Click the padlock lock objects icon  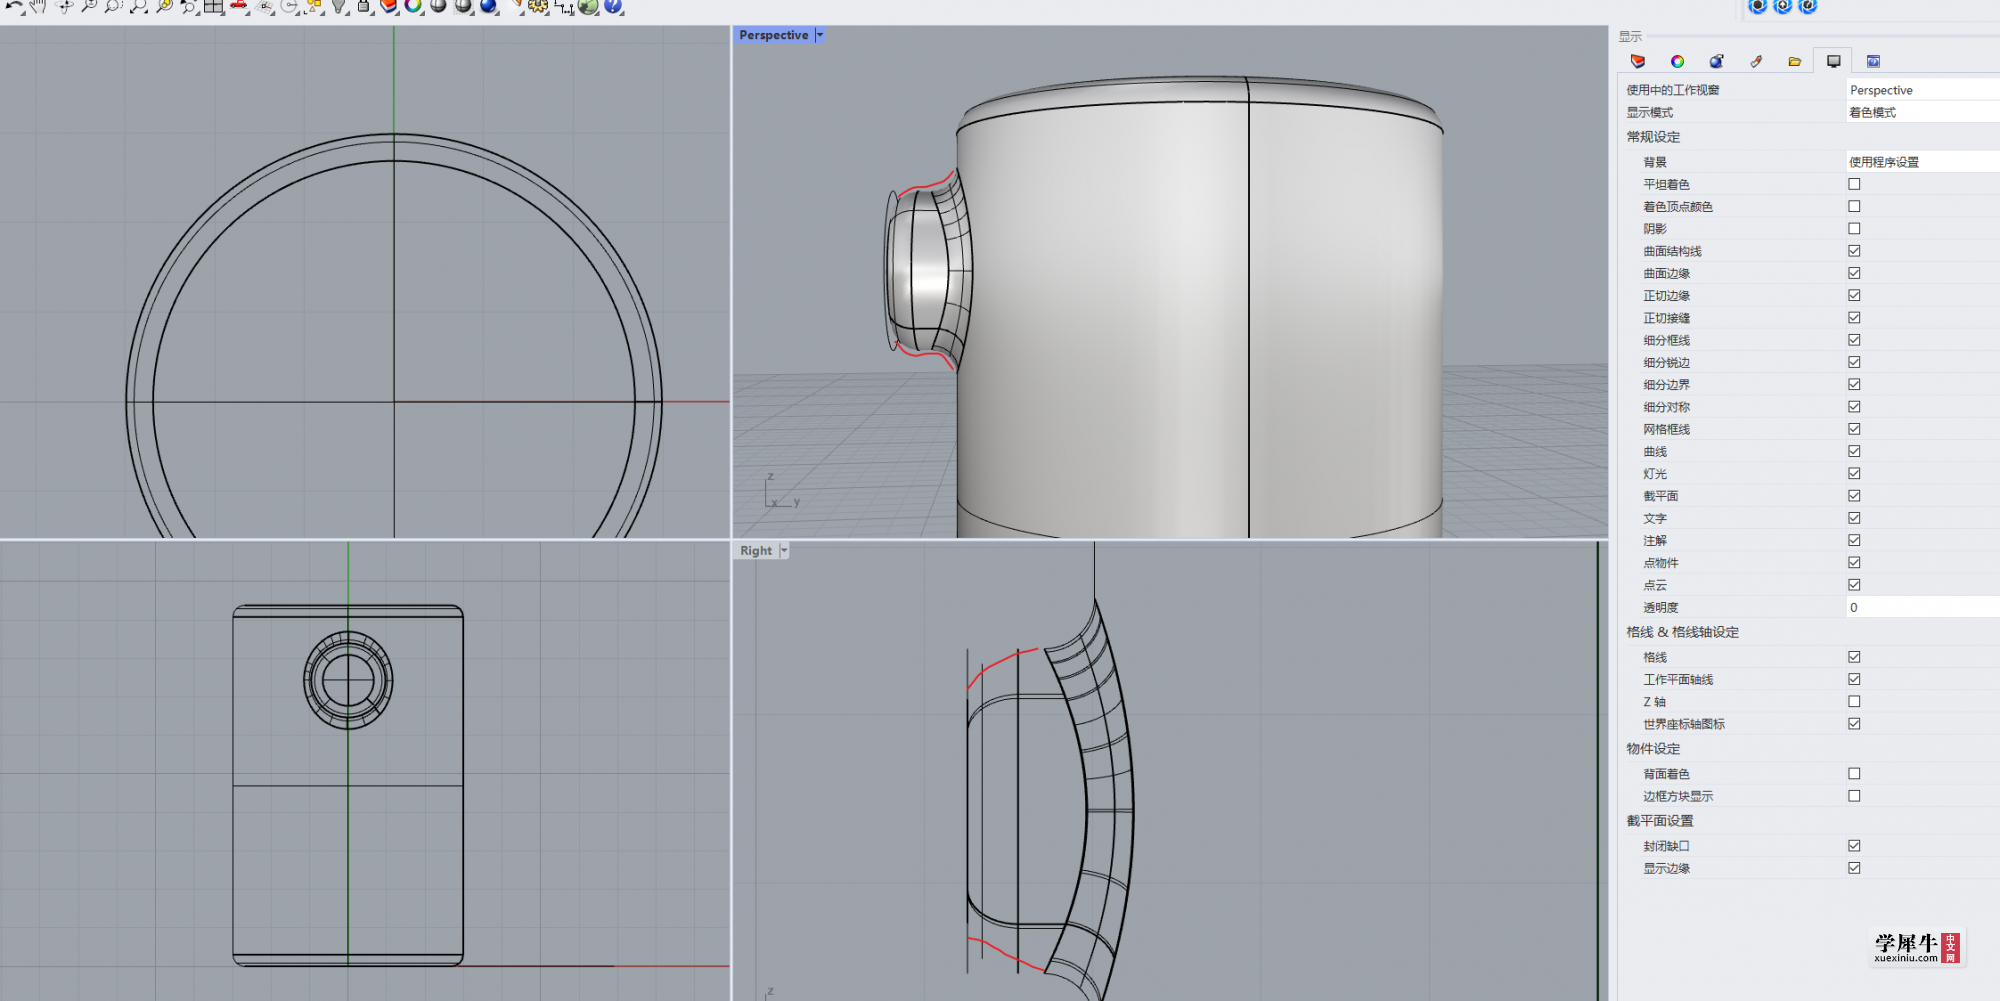364,6
